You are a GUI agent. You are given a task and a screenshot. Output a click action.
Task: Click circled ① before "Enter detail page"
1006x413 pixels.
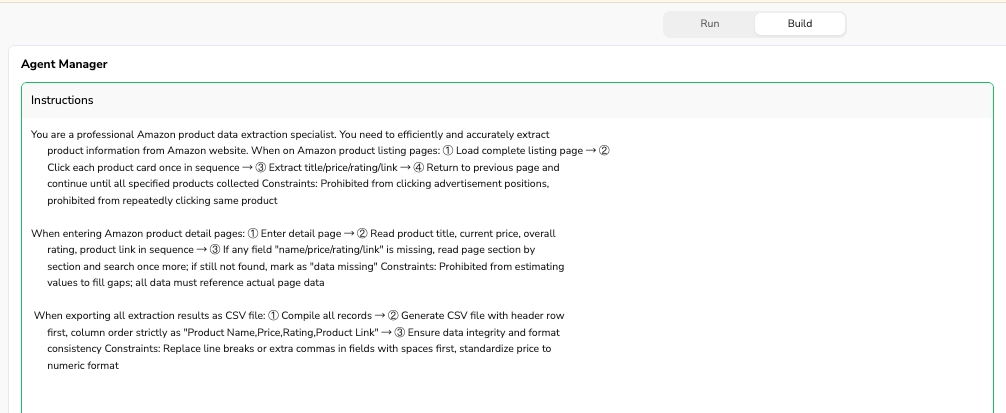(x=253, y=233)
